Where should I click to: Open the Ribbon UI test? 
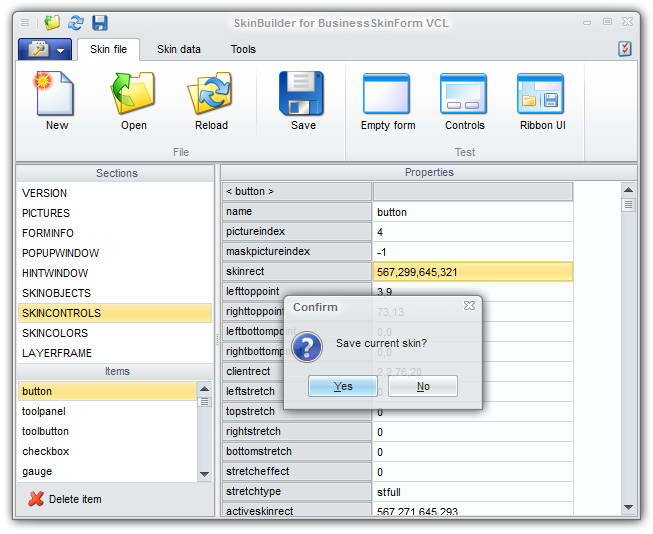point(541,95)
